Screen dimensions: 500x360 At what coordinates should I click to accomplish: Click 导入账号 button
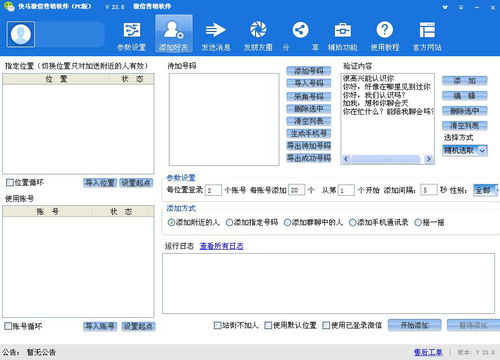coord(100,326)
